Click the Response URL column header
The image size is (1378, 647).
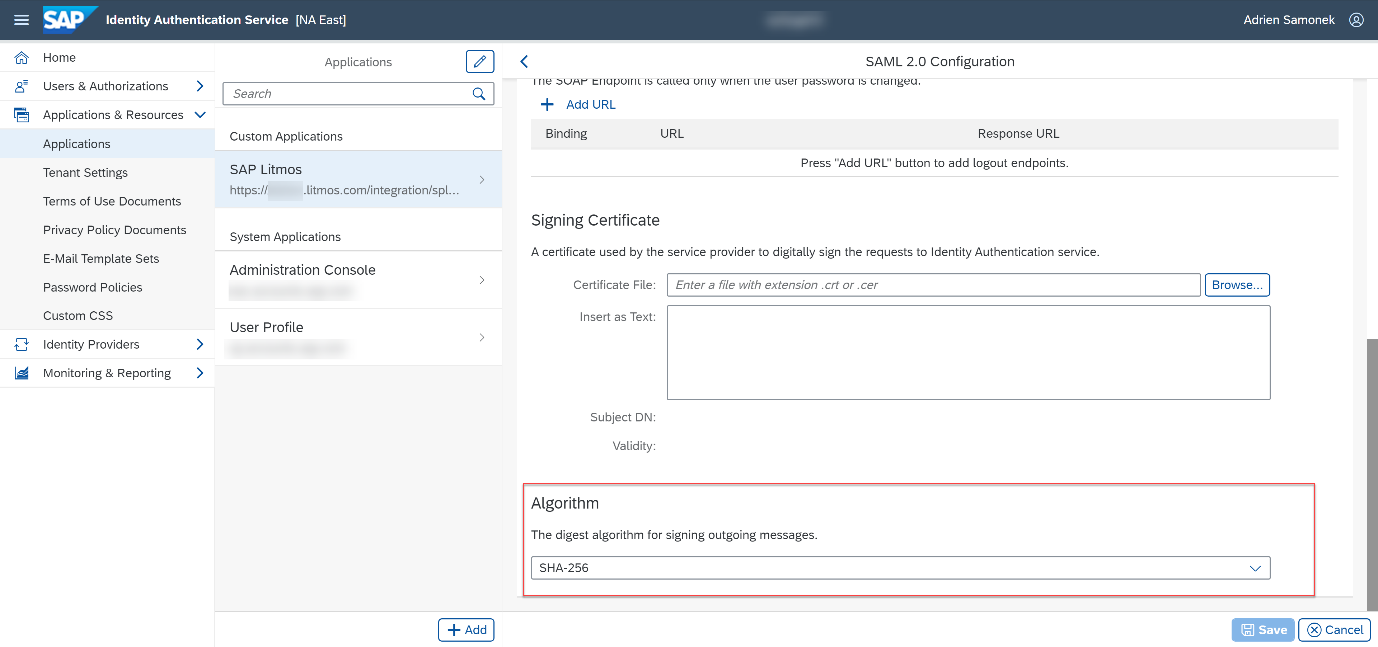pyautogui.click(x=1018, y=134)
